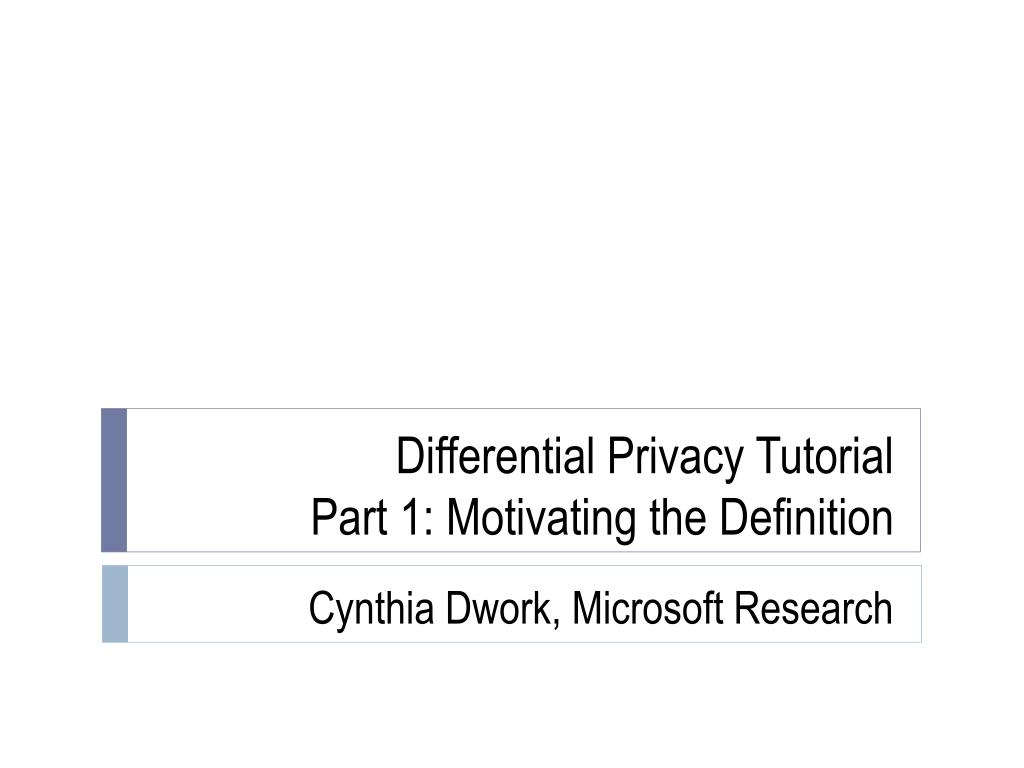Image resolution: width=1024 pixels, height=768 pixels.
Task: Click empty space inside subtitle box left of Cynthia
Action: [x=216, y=604]
